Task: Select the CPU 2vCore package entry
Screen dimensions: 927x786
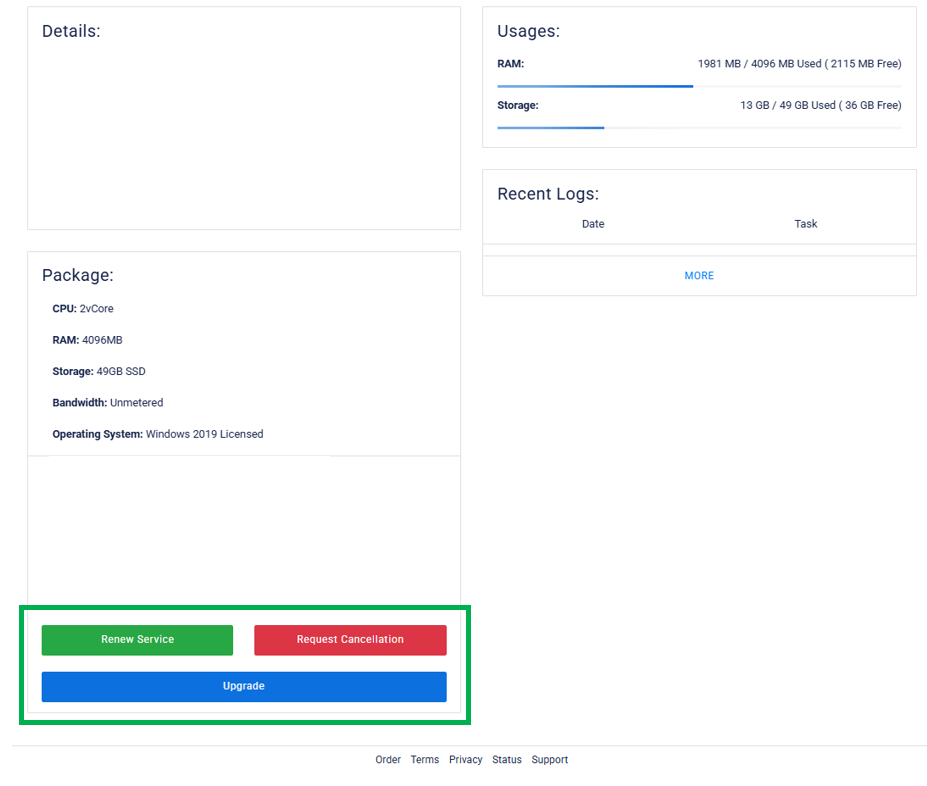Action: [x=83, y=309]
